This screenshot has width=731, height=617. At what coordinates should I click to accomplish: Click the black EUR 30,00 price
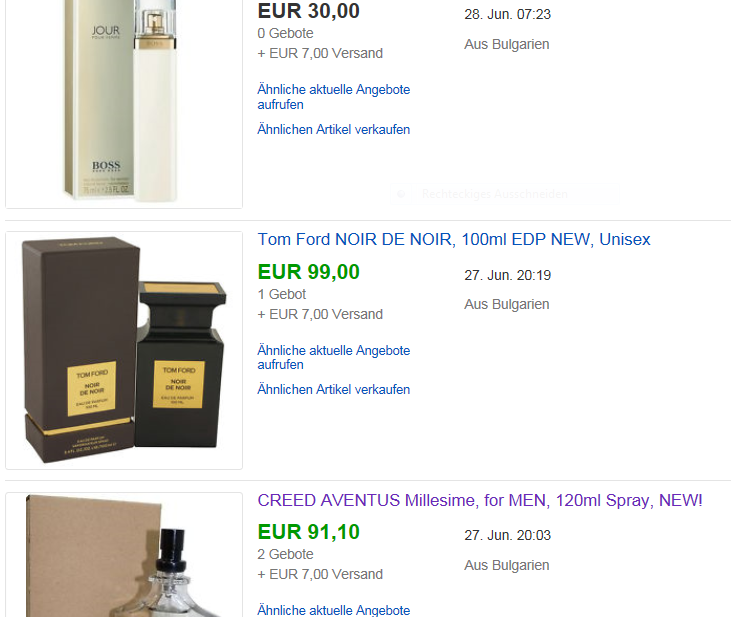pos(309,11)
